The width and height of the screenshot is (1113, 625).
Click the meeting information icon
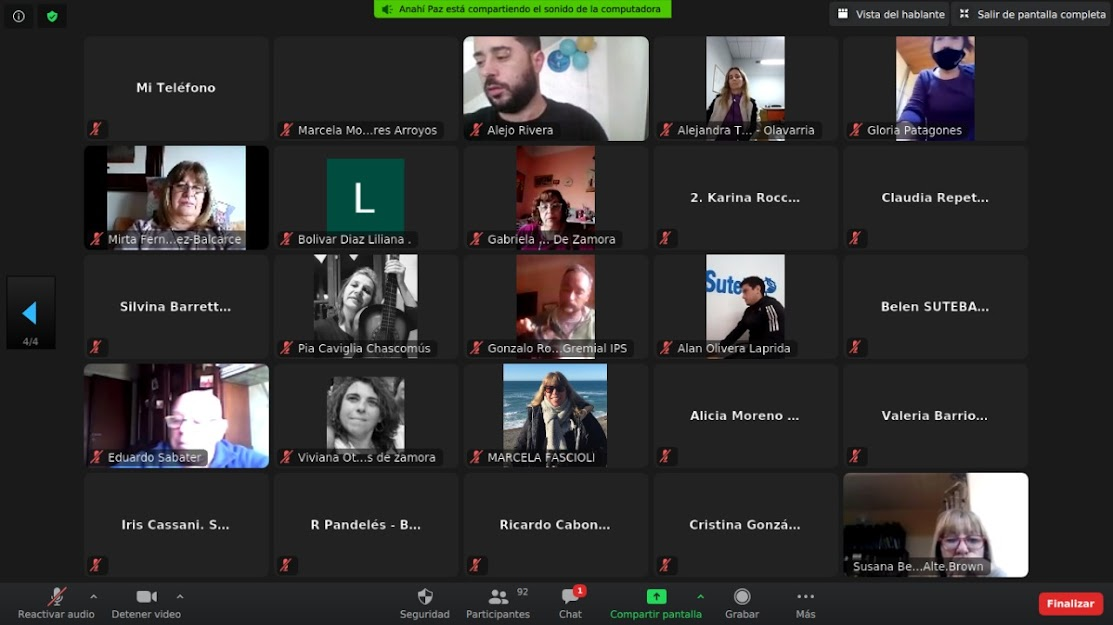tap(19, 16)
